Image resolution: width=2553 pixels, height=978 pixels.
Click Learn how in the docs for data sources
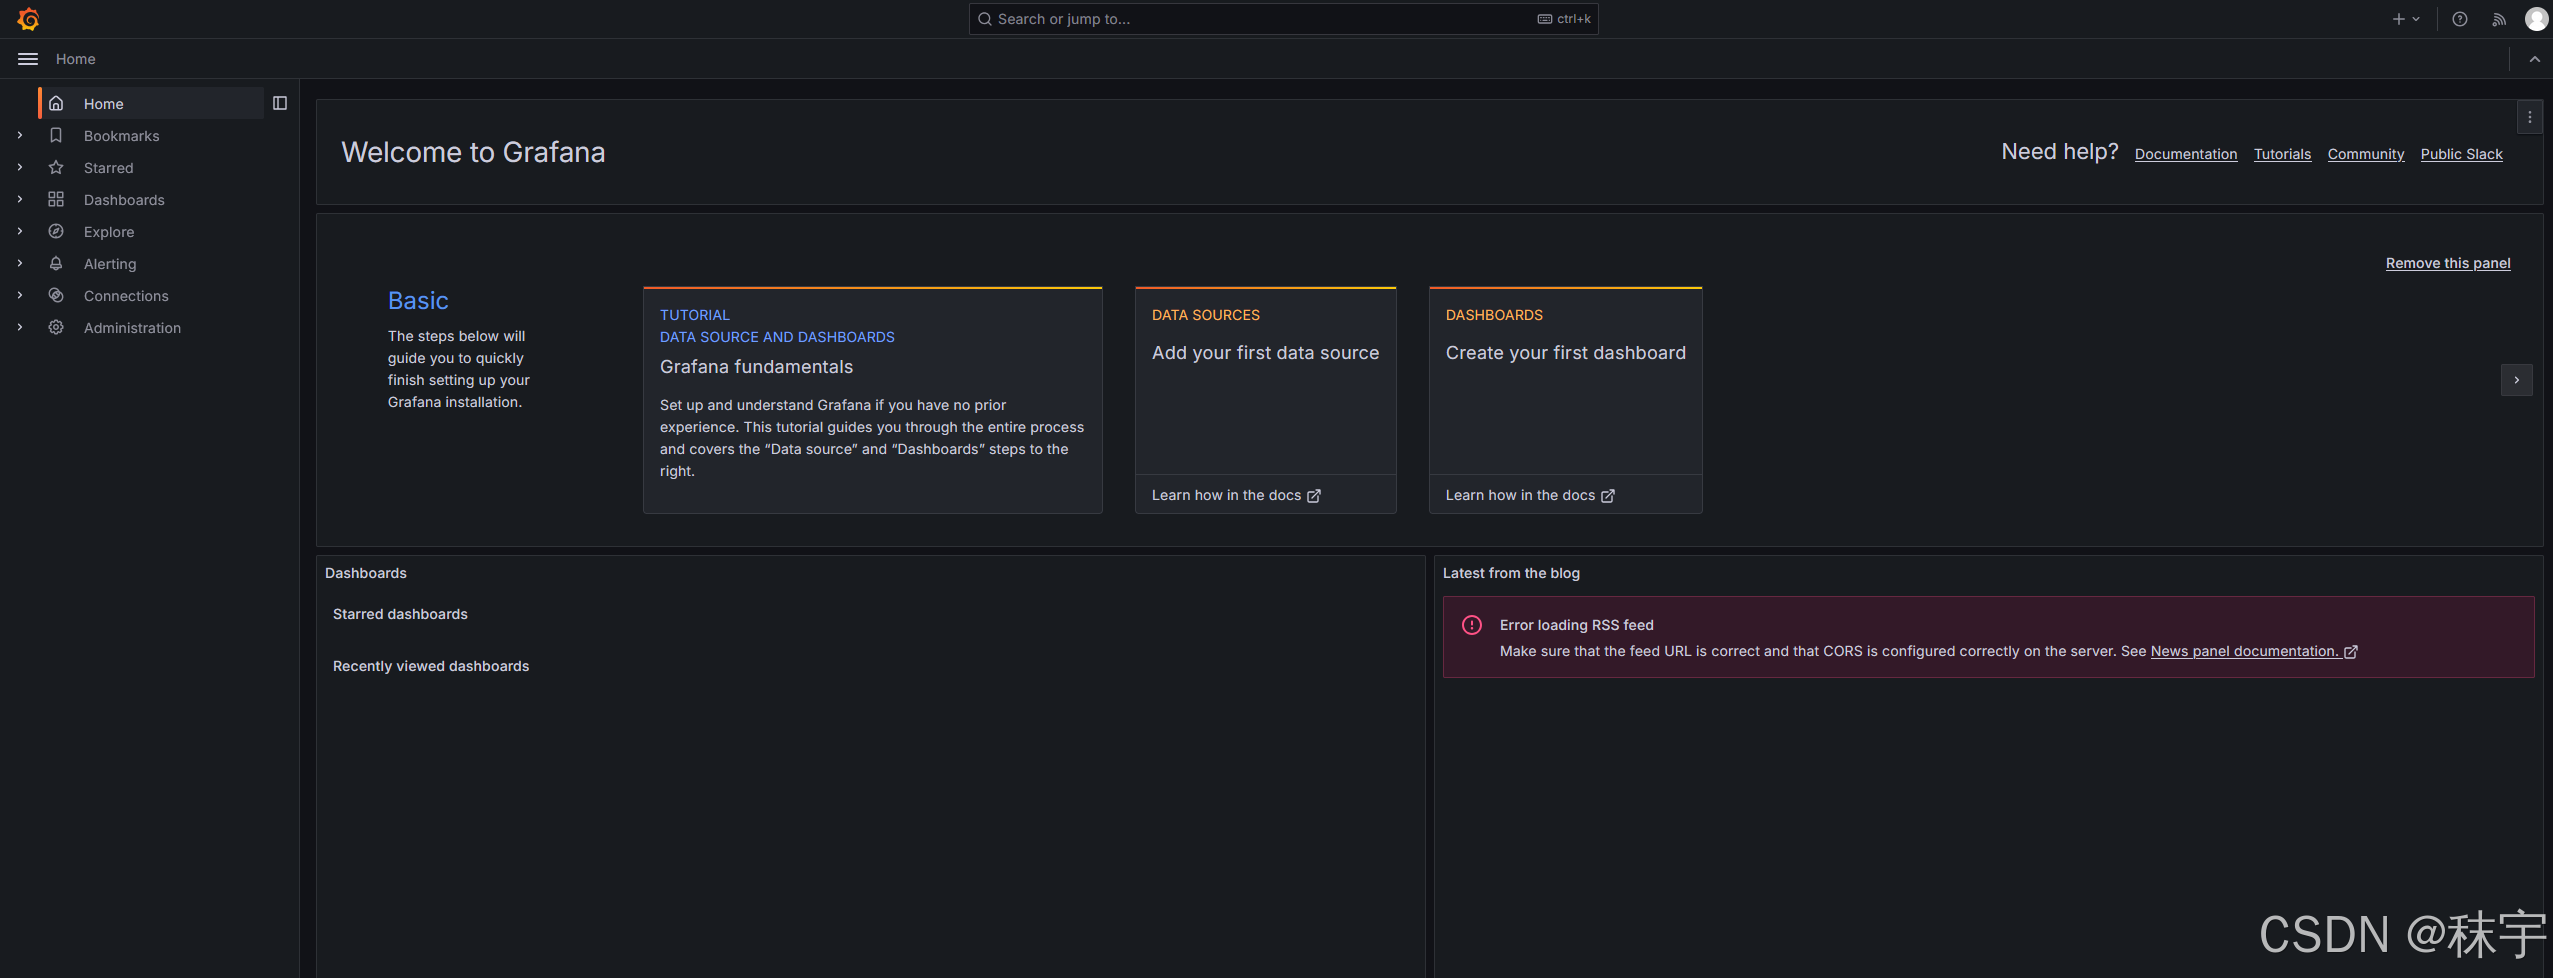click(x=1236, y=495)
